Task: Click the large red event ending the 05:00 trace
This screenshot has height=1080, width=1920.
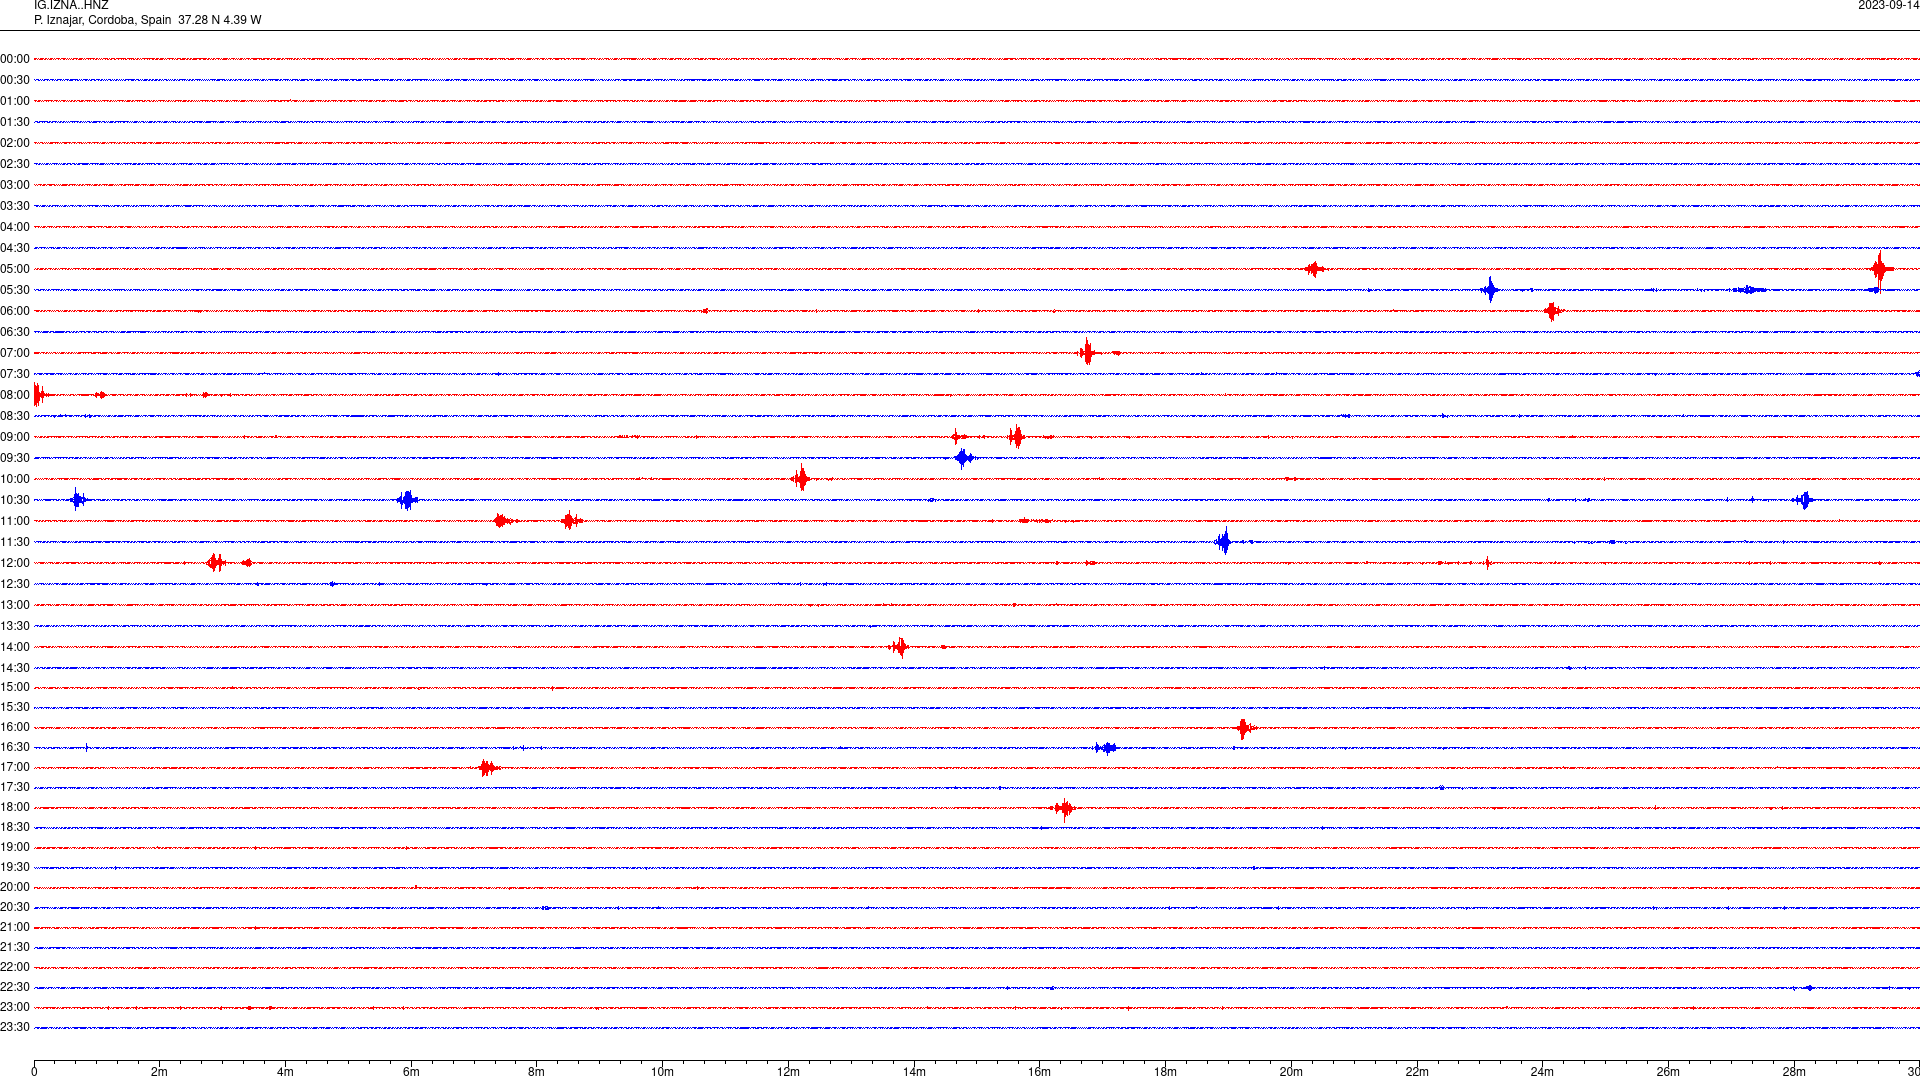Action: (x=1881, y=269)
